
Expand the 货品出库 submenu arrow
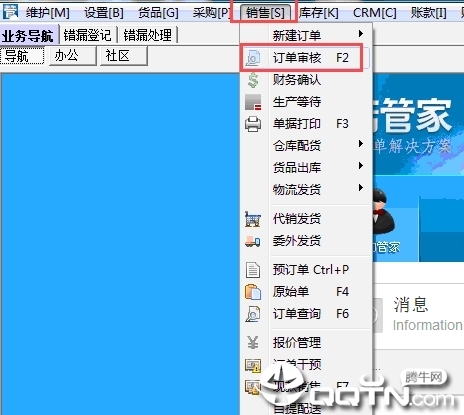(x=360, y=166)
